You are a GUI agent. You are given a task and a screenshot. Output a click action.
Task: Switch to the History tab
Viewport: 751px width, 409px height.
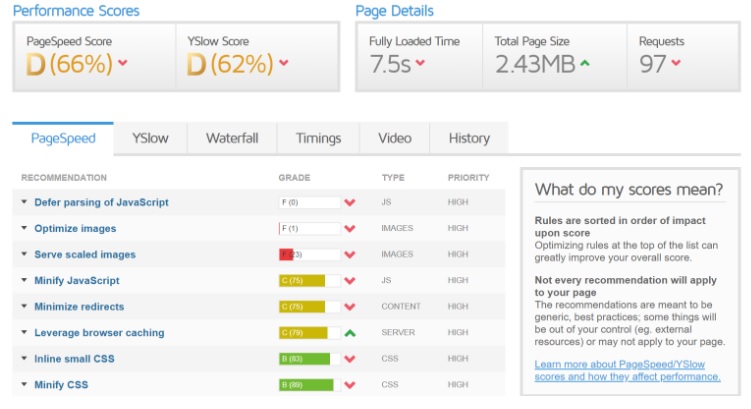point(469,139)
